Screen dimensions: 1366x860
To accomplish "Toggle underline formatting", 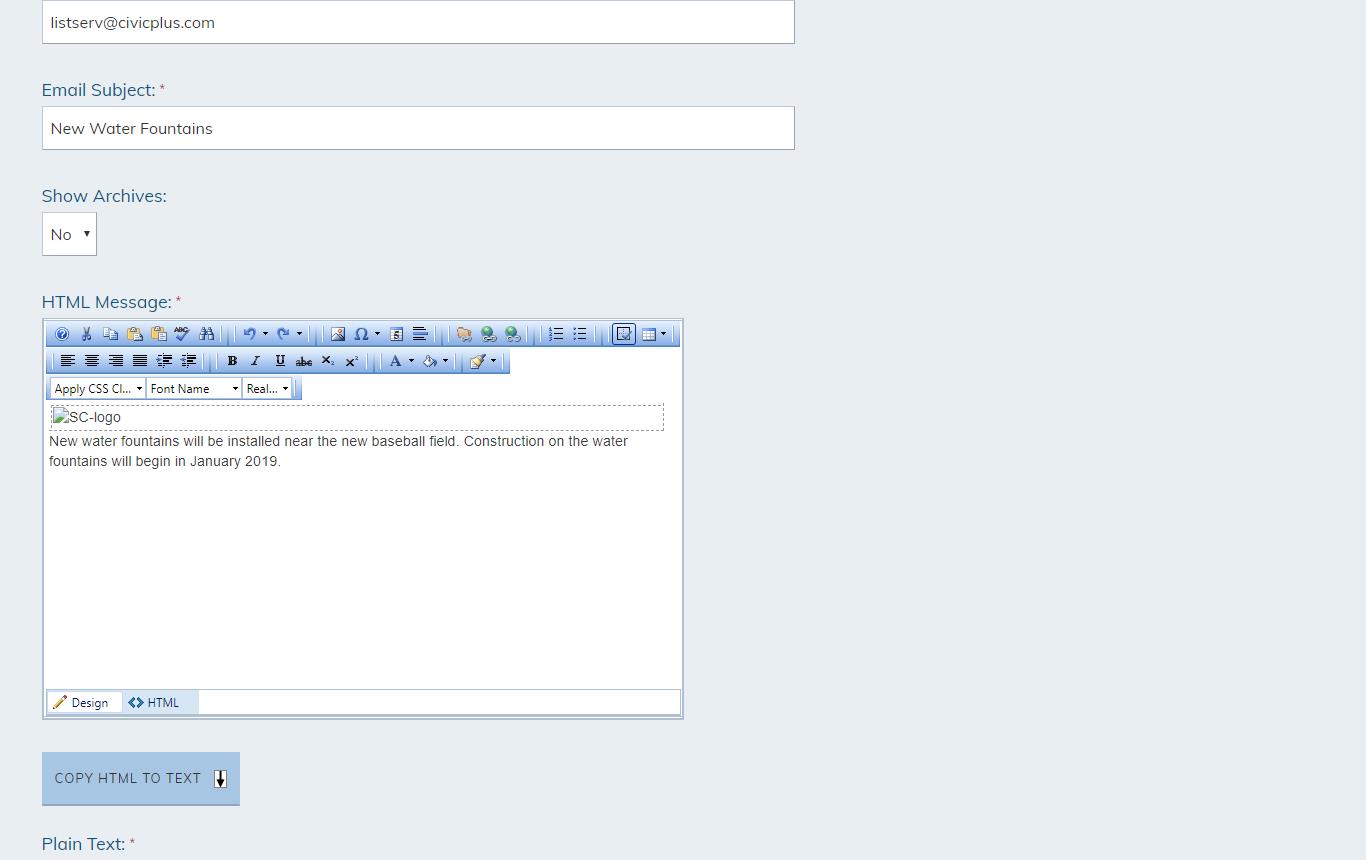I will click(280, 361).
